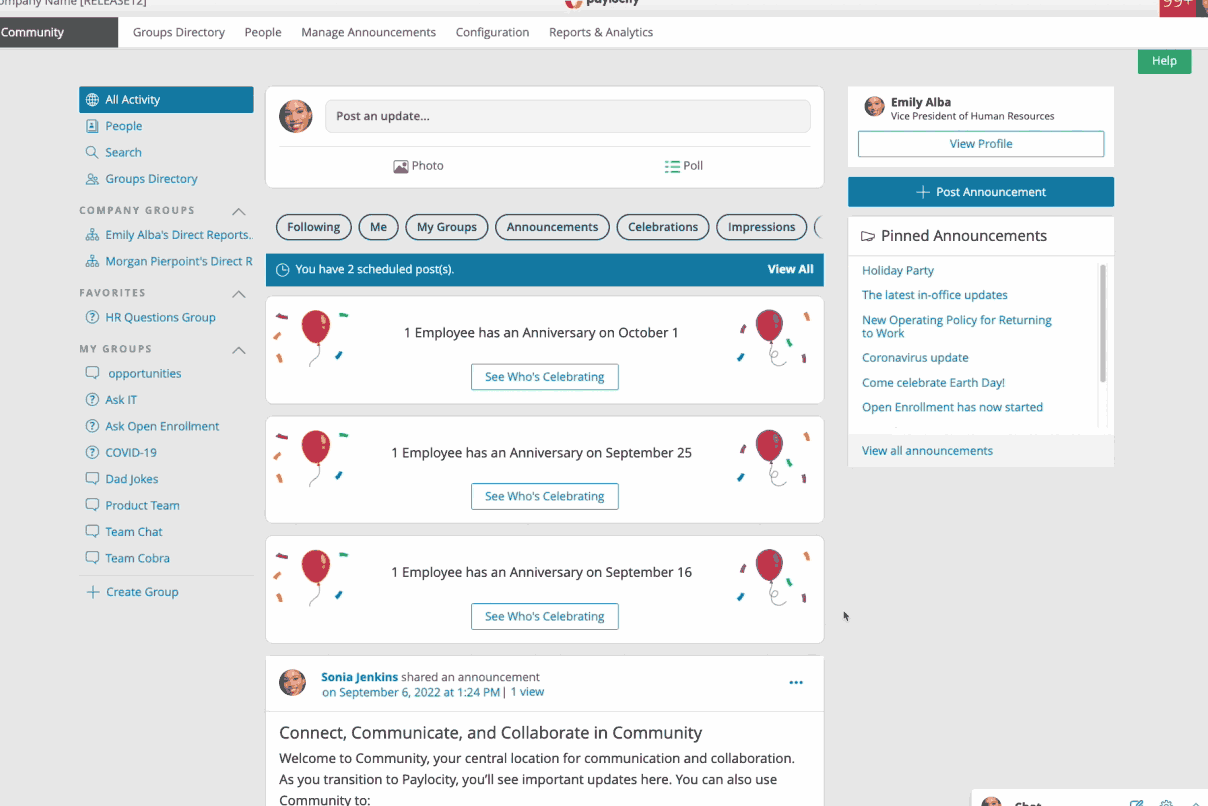The height and width of the screenshot is (806, 1208).
Task: Filter the feed by Me
Action: tap(378, 227)
